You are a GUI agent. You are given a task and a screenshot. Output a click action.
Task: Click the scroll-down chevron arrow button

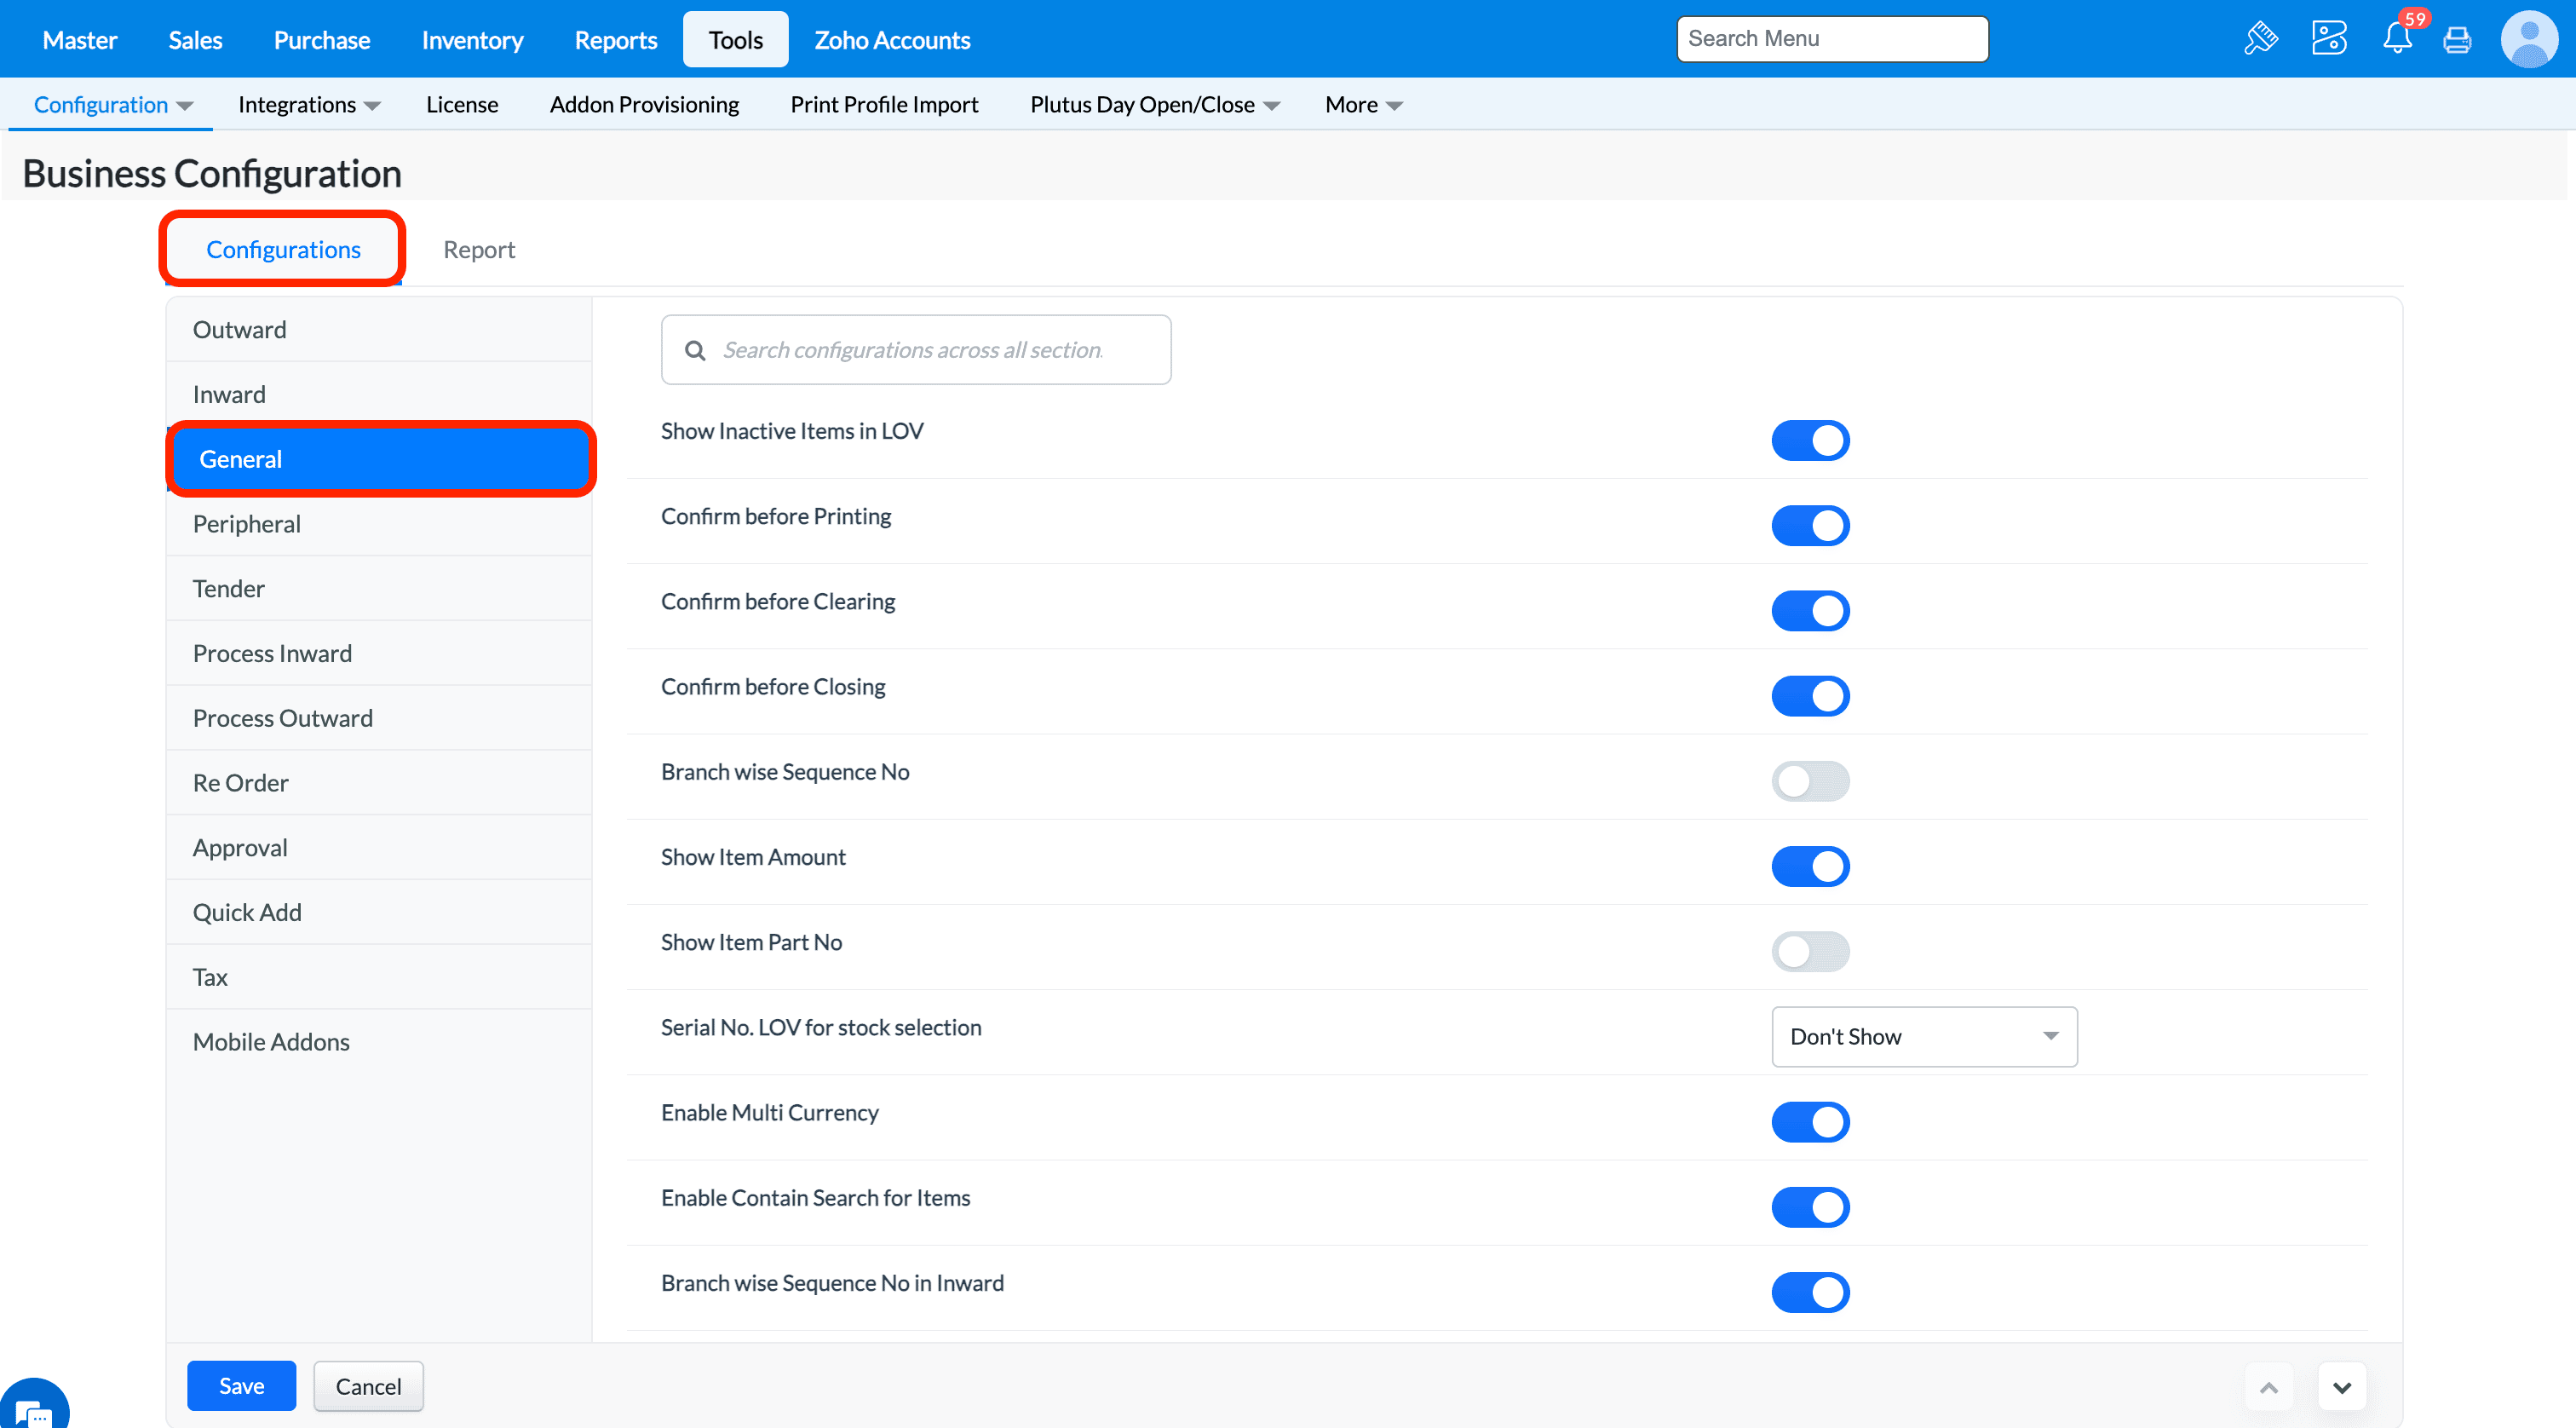(2341, 1387)
